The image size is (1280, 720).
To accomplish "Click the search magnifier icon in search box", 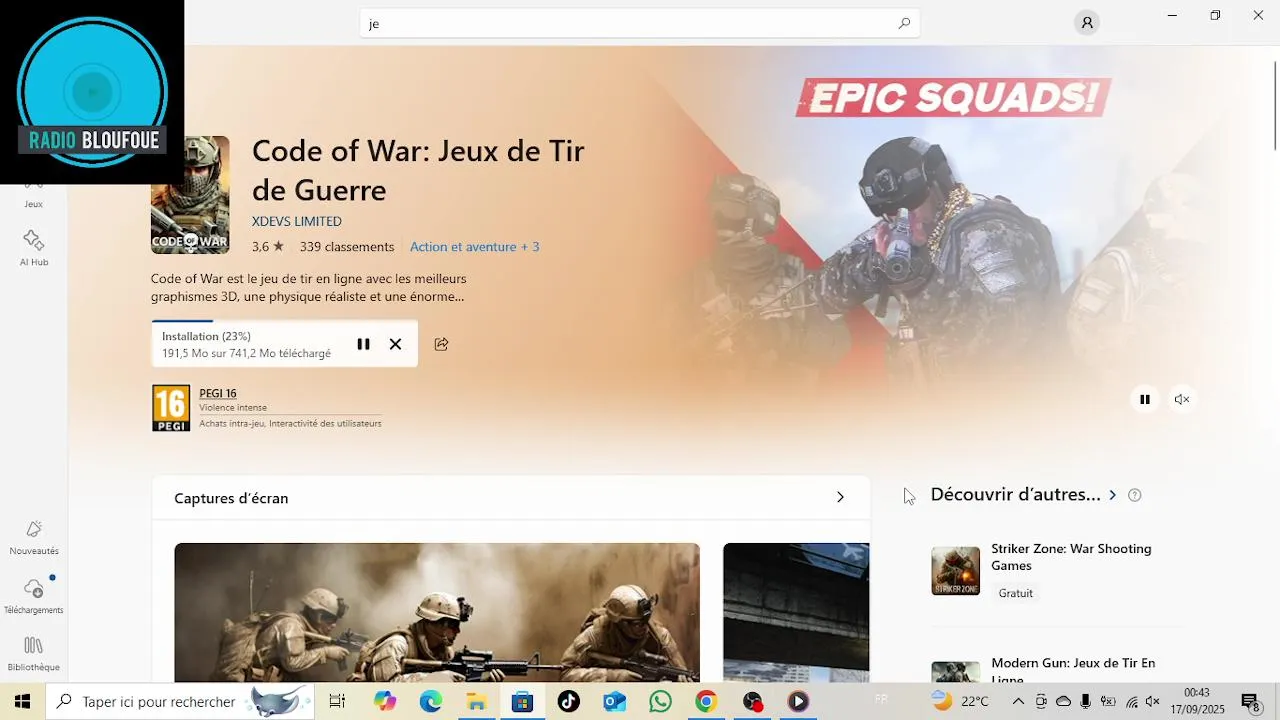I will click(904, 23).
